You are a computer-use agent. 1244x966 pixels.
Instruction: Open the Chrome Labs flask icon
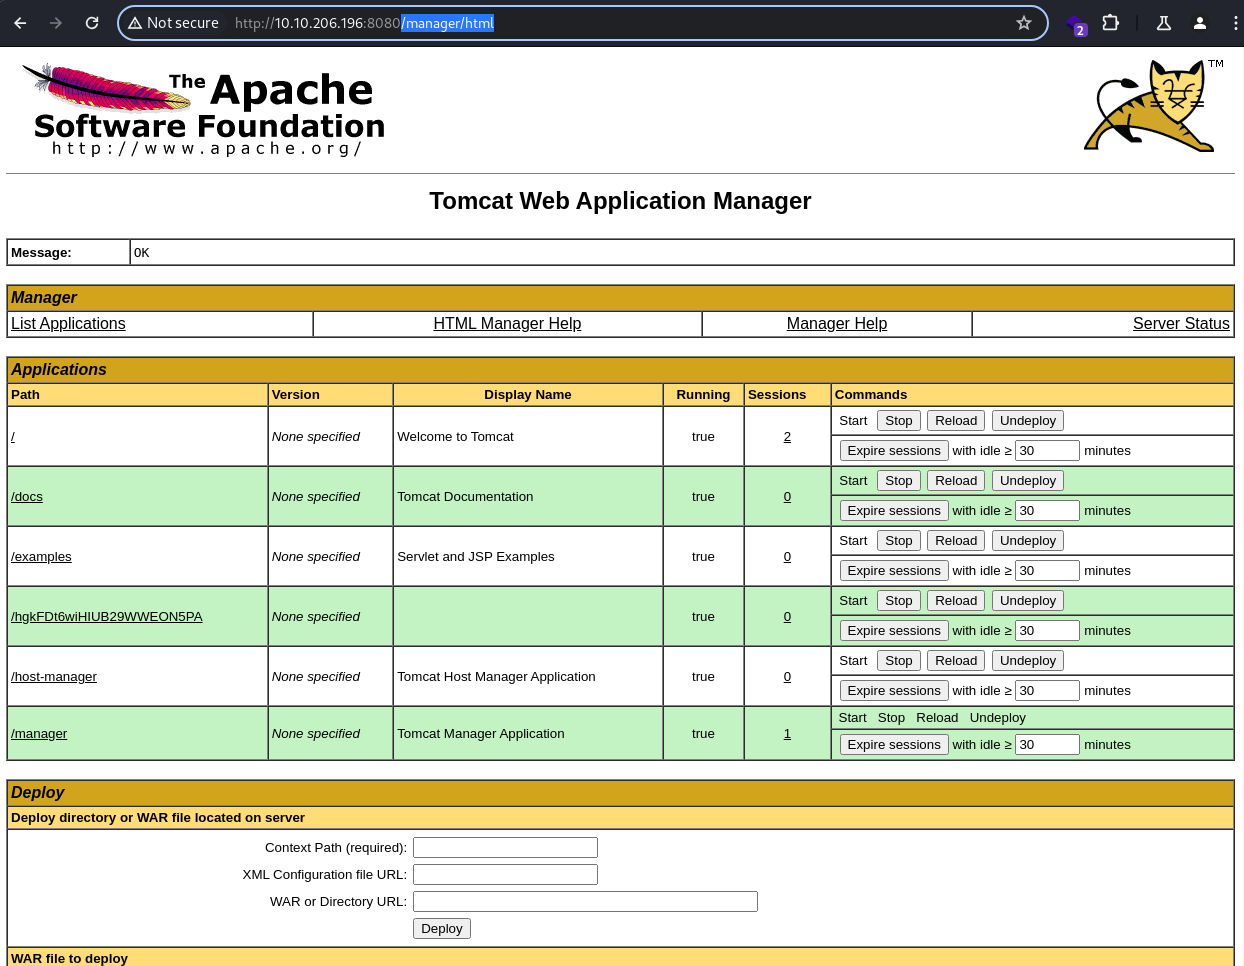1164,23
